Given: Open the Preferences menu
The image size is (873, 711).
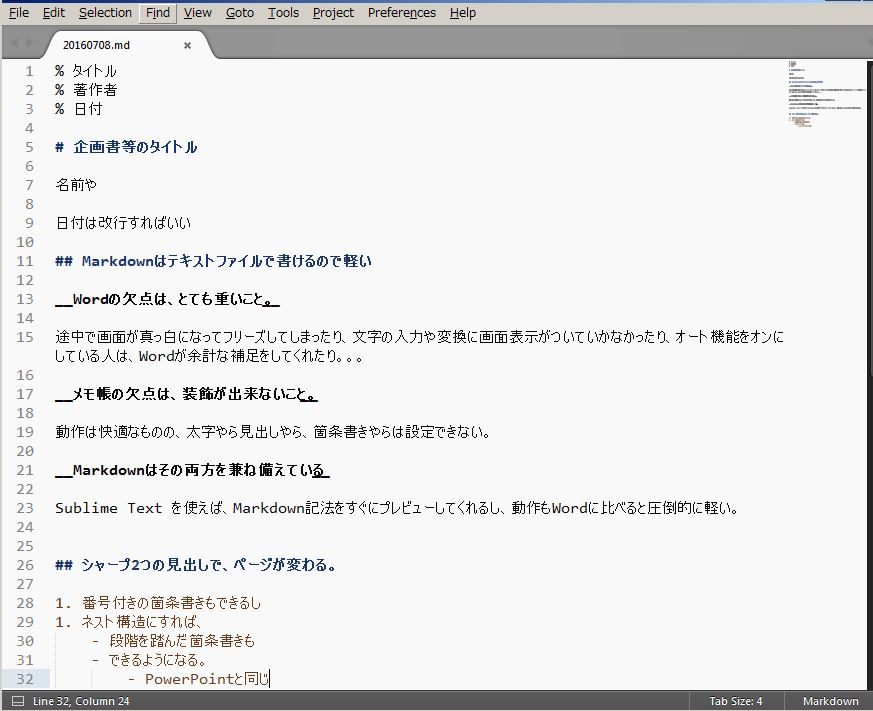Looking at the screenshot, I should 401,12.
